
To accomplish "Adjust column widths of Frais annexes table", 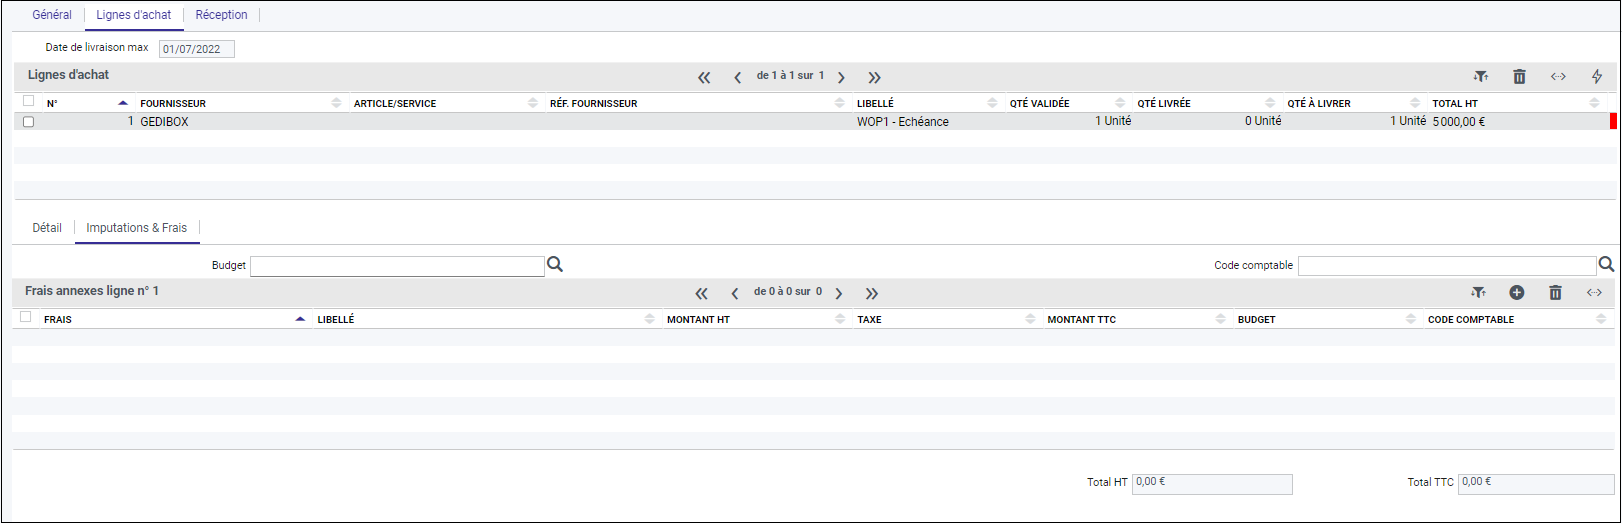I will (x=1594, y=293).
